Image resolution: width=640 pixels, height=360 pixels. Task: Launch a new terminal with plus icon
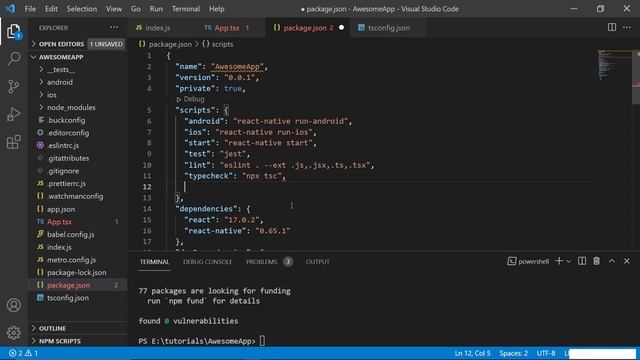tap(559, 261)
